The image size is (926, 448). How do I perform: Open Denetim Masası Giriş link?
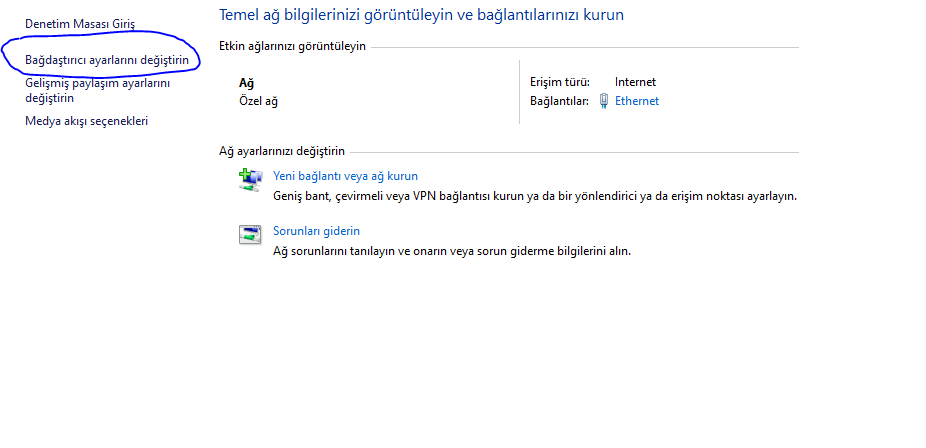click(x=80, y=23)
